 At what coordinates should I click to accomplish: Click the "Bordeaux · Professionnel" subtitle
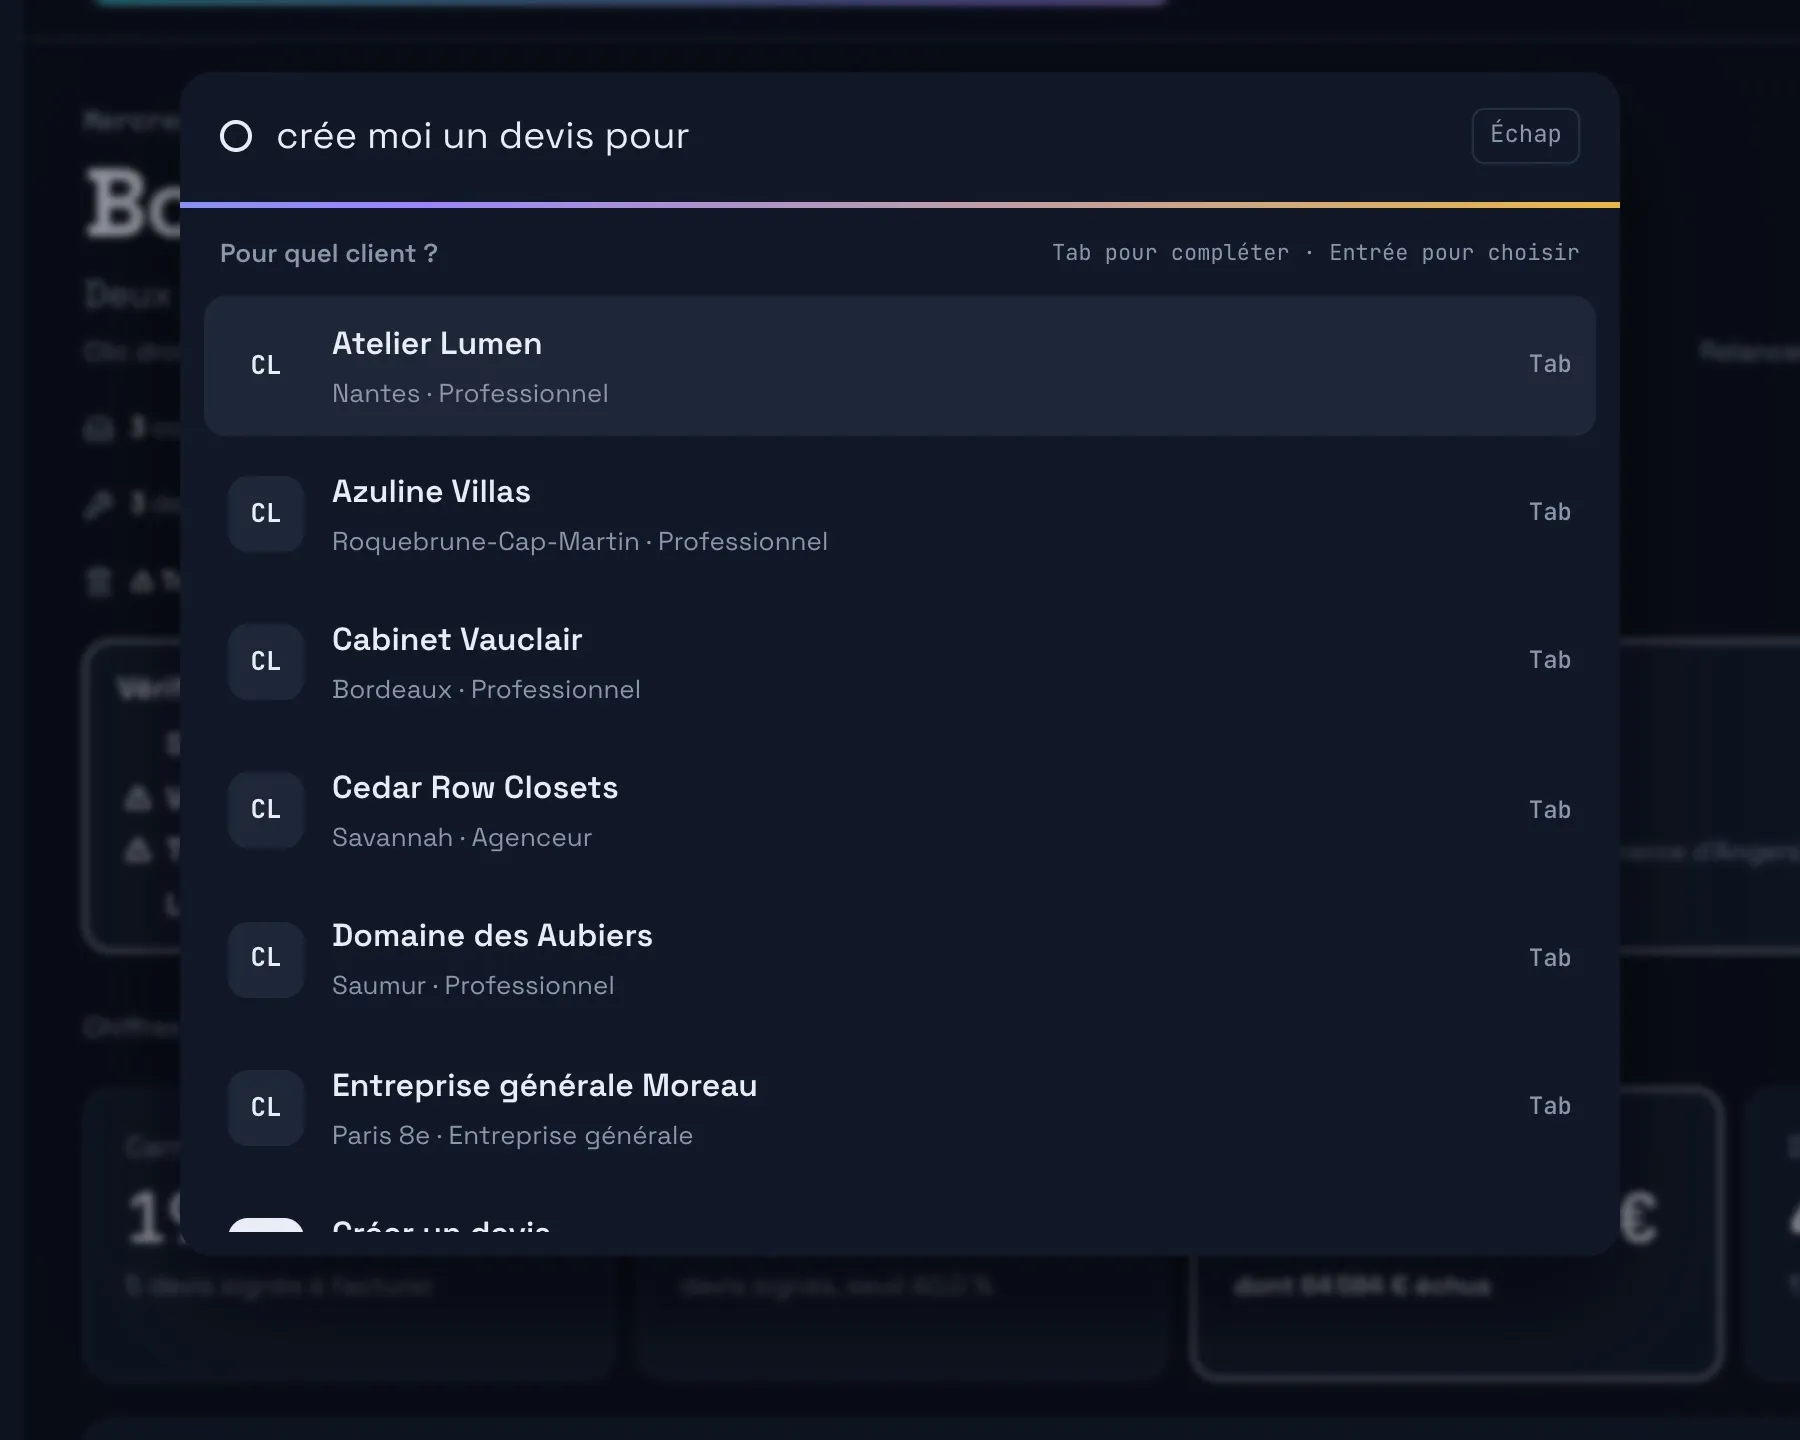pyautogui.click(x=486, y=690)
